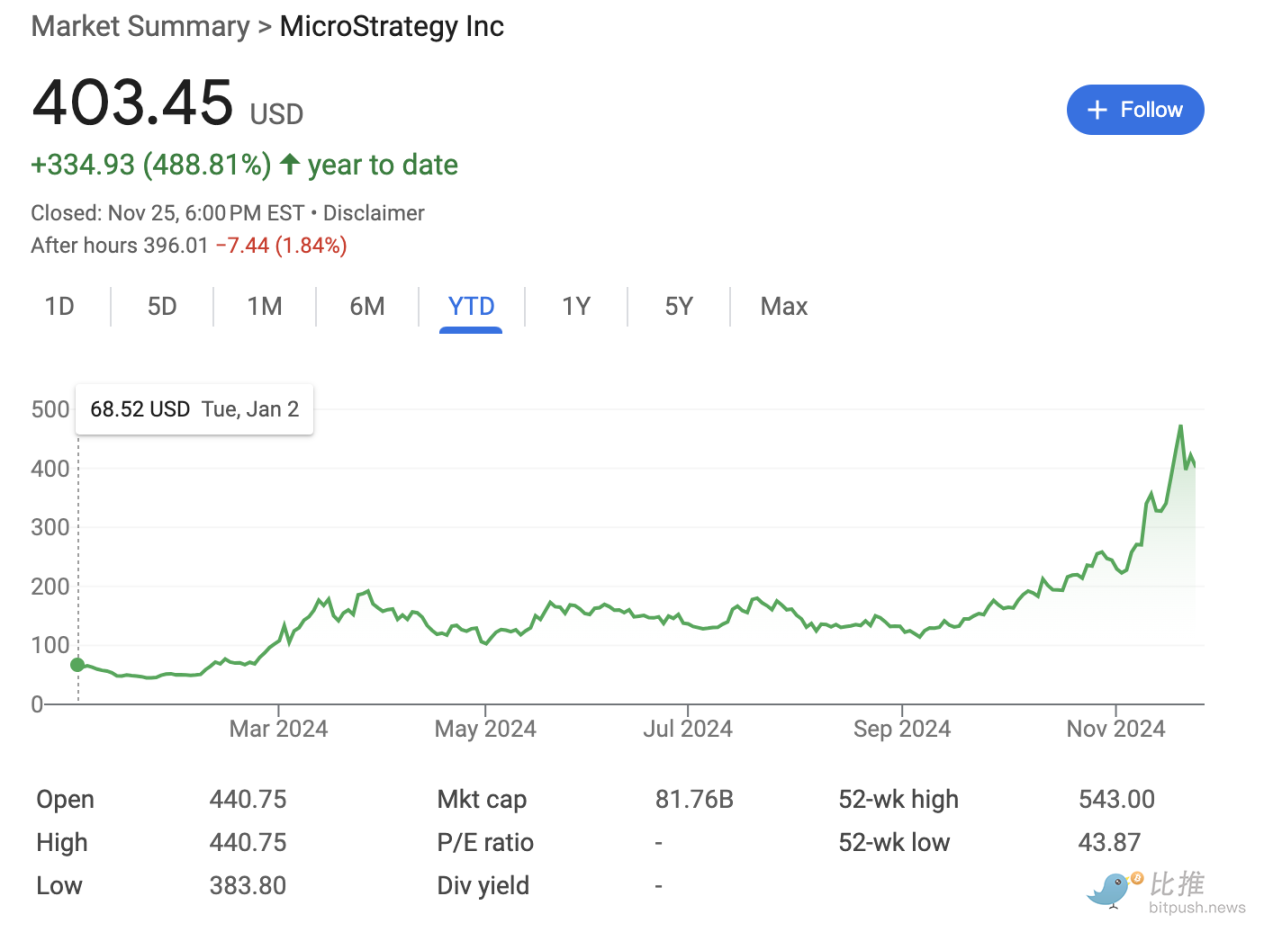Click the green dot marking the Jan 2 price

coord(77,664)
